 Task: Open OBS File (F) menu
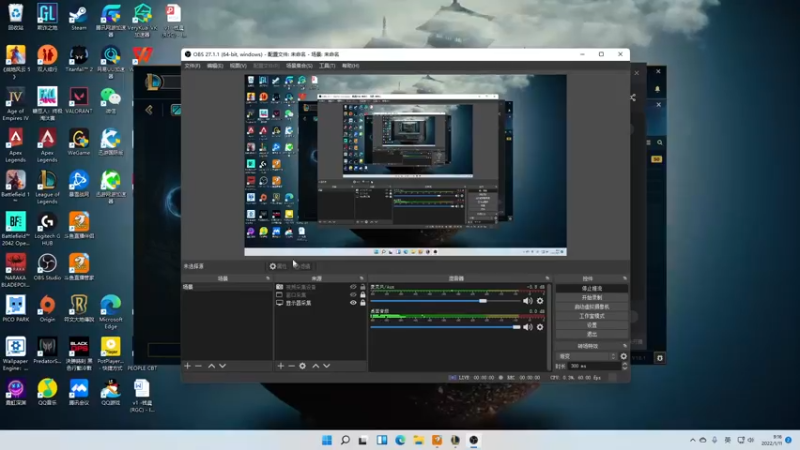(192, 66)
